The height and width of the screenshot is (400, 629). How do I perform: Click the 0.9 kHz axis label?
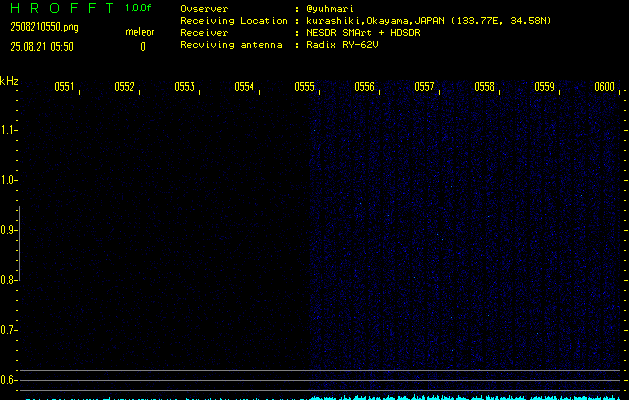click(7, 230)
